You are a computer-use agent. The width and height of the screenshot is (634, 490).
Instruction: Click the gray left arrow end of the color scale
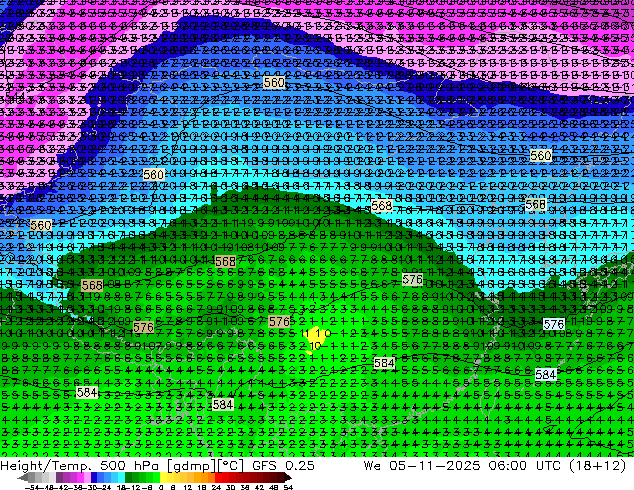[x=22, y=477]
